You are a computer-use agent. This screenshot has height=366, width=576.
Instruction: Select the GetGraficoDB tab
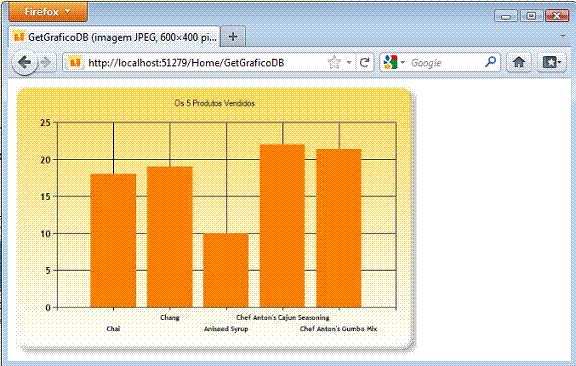pyautogui.click(x=114, y=37)
